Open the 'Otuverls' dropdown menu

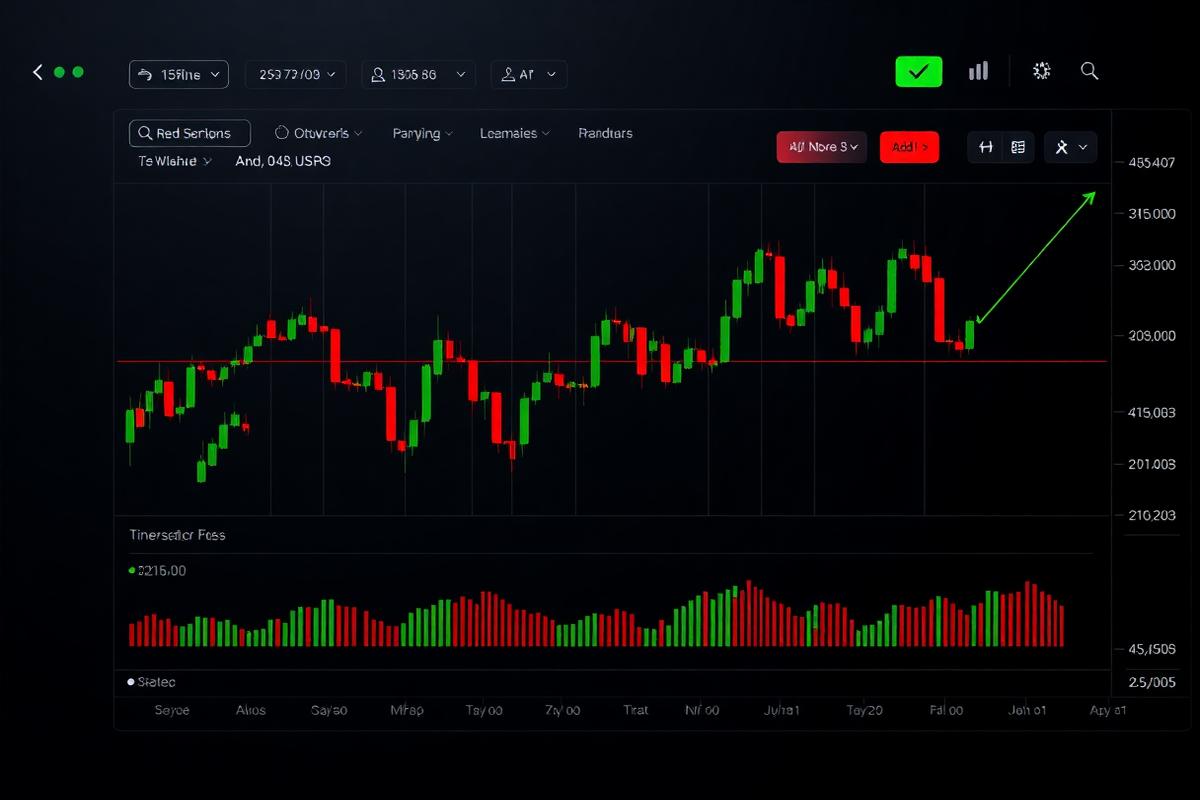(318, 133)
